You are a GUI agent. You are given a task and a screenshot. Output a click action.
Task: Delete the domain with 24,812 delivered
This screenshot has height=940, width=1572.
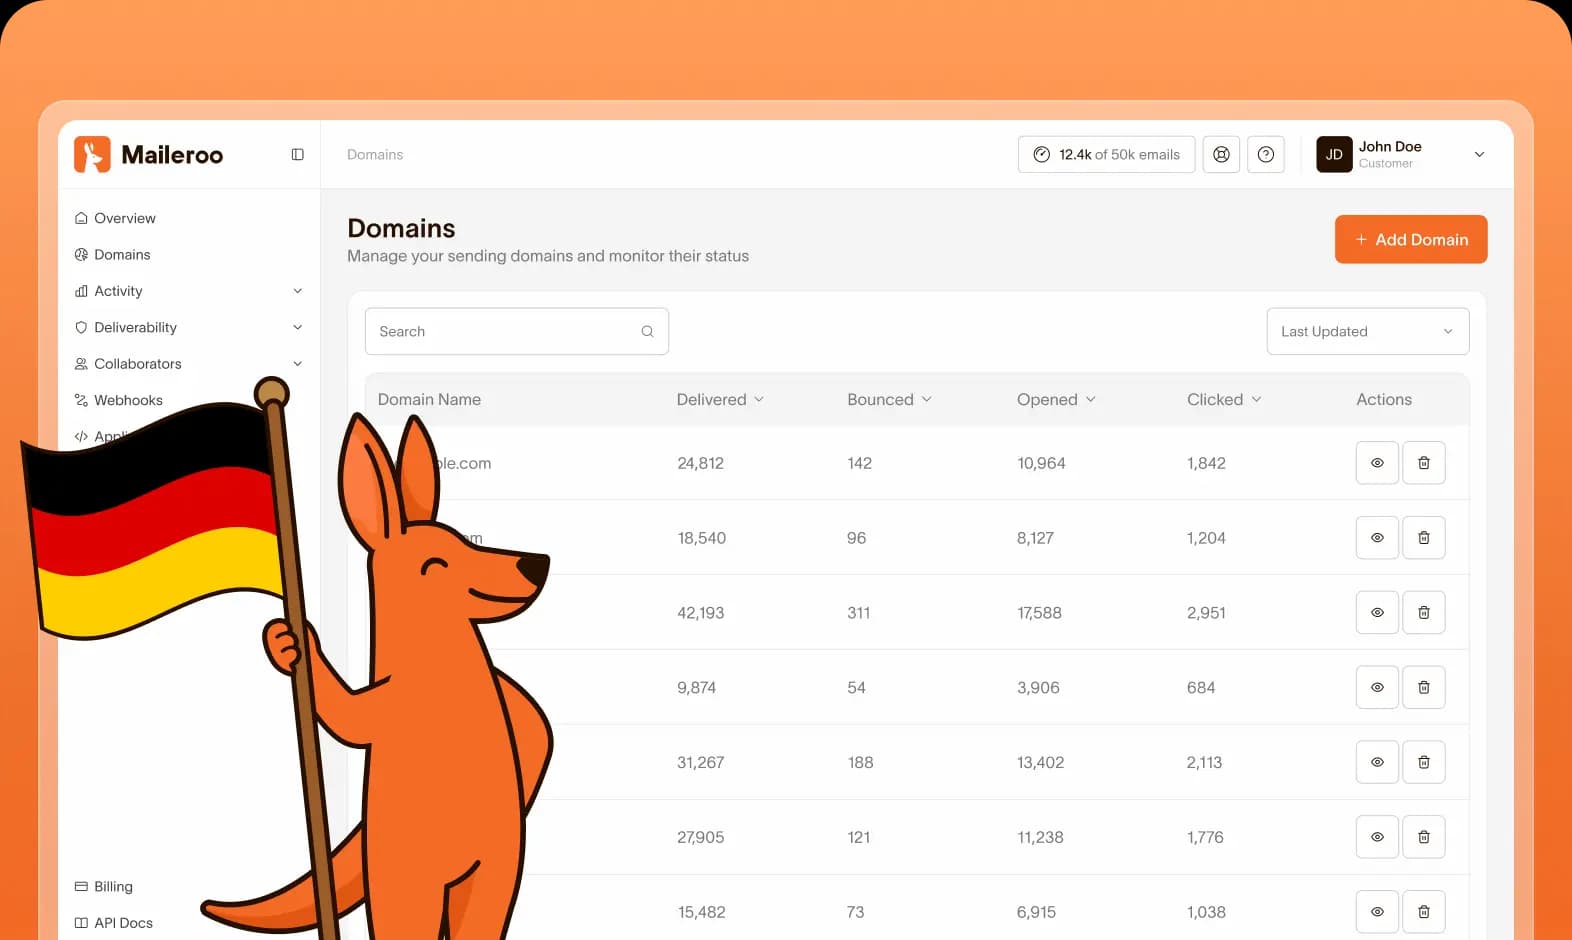(x=1423, y=463)
